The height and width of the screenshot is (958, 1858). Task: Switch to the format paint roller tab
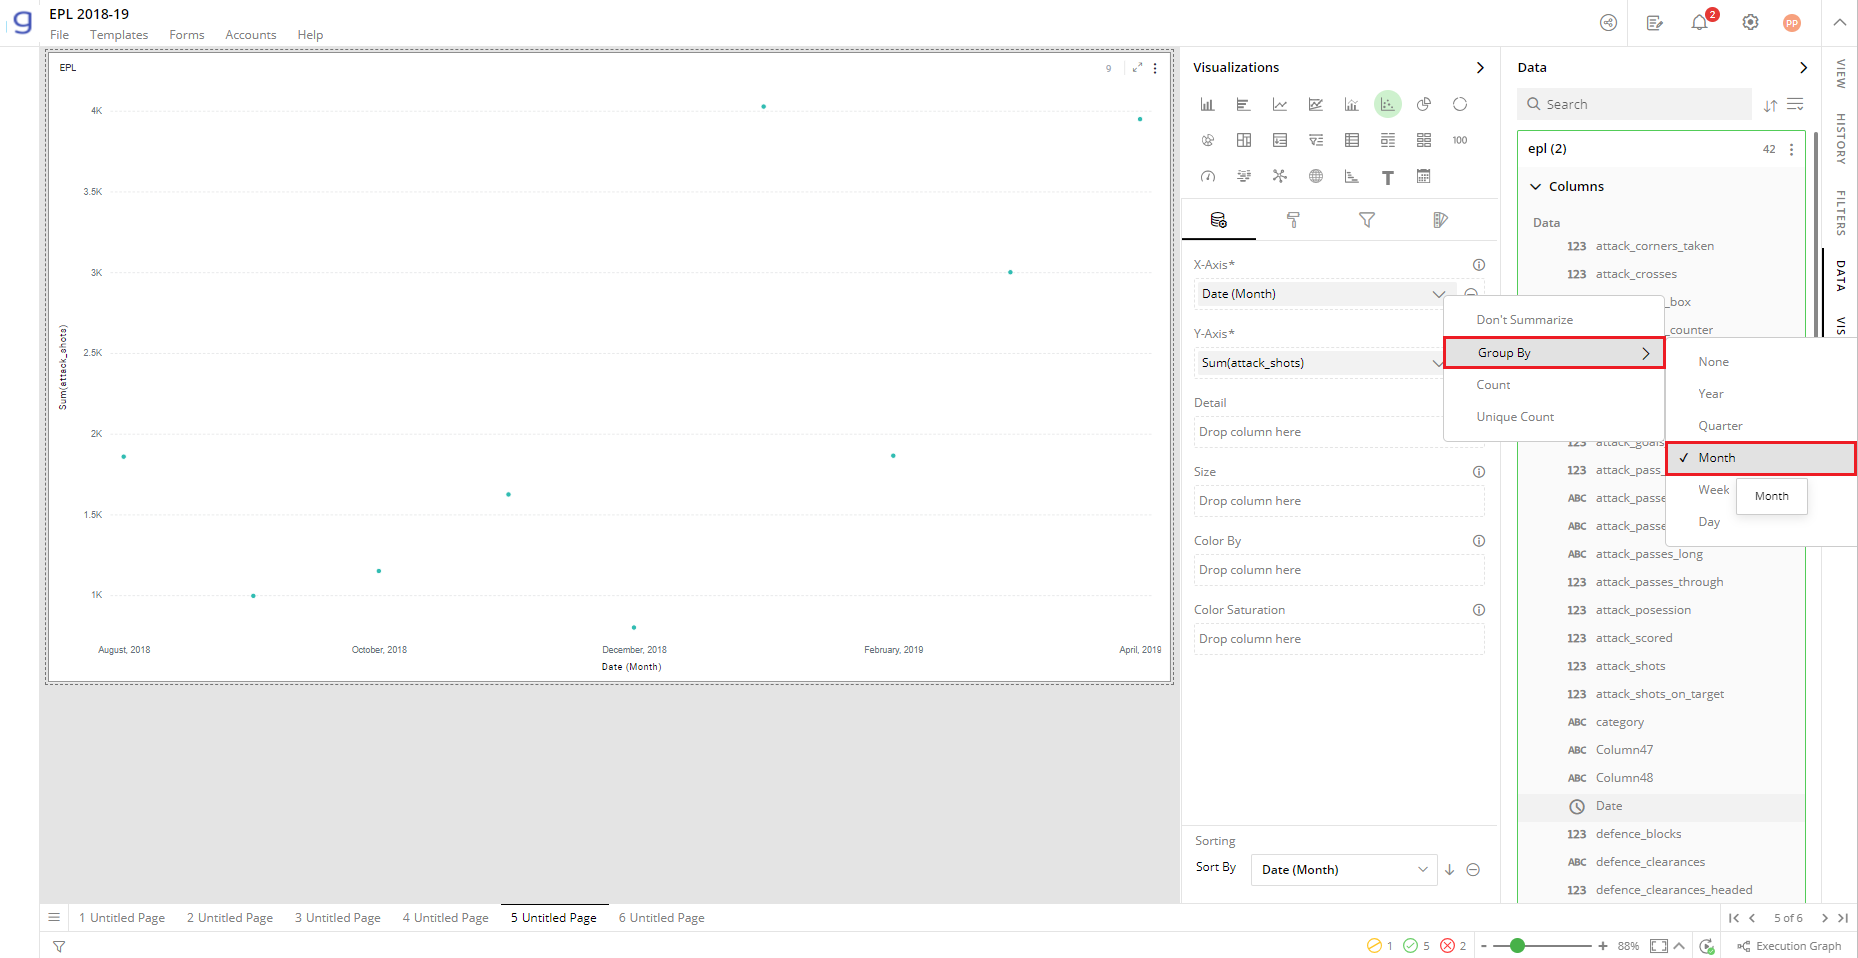click(1292, 220)
